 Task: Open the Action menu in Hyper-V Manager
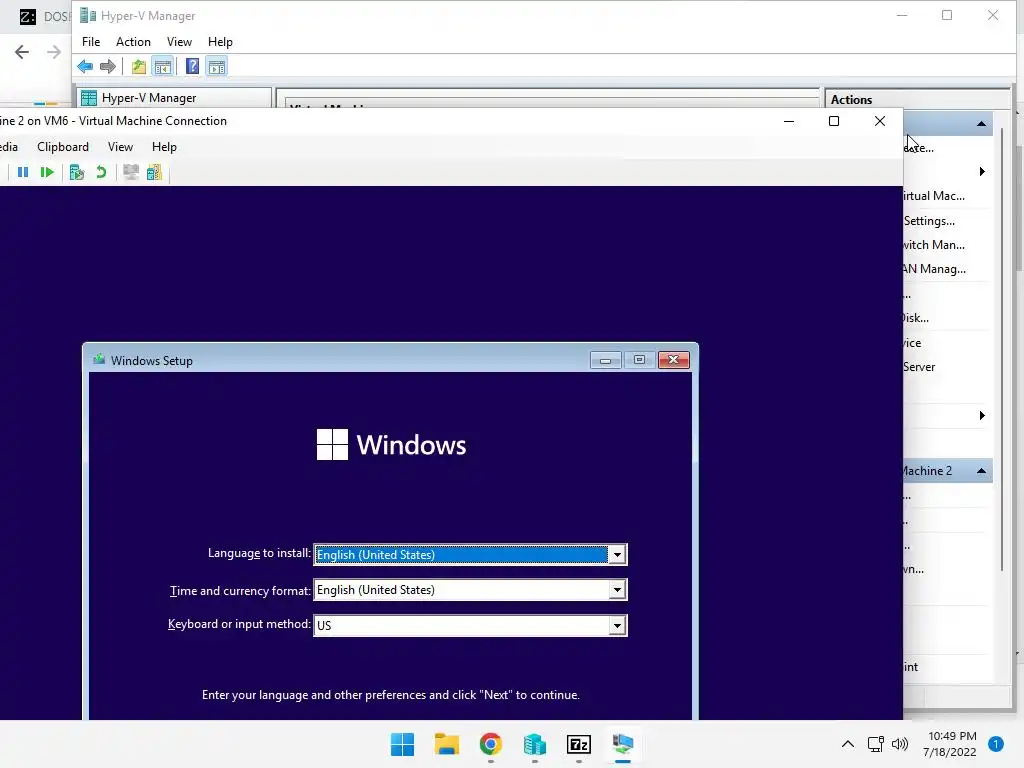tap(133, 42)
